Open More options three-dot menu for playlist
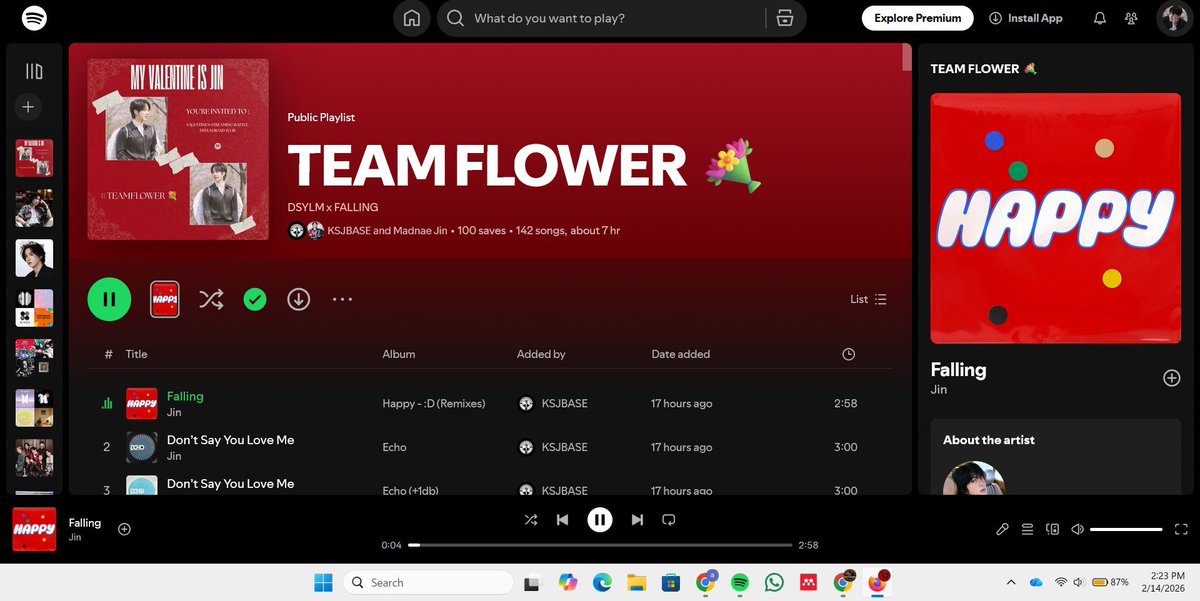The image size is (1200, 601). coord(342,299)
